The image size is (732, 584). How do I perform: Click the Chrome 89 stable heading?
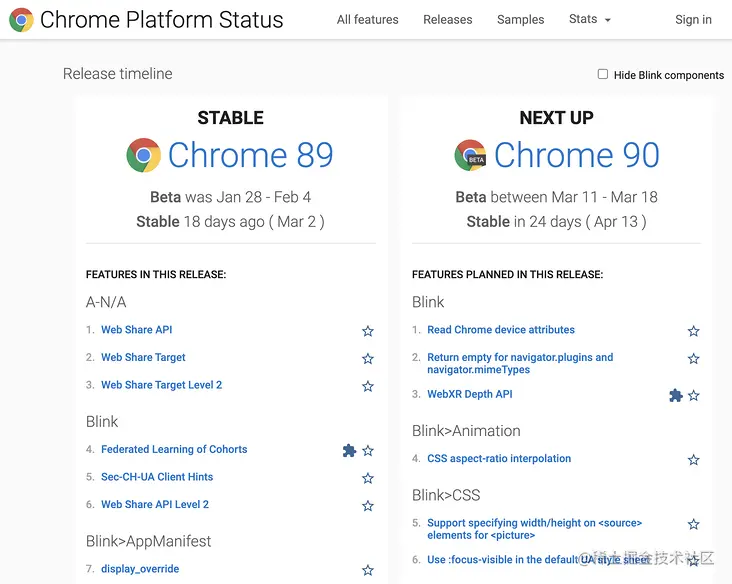tap(250, 155)
